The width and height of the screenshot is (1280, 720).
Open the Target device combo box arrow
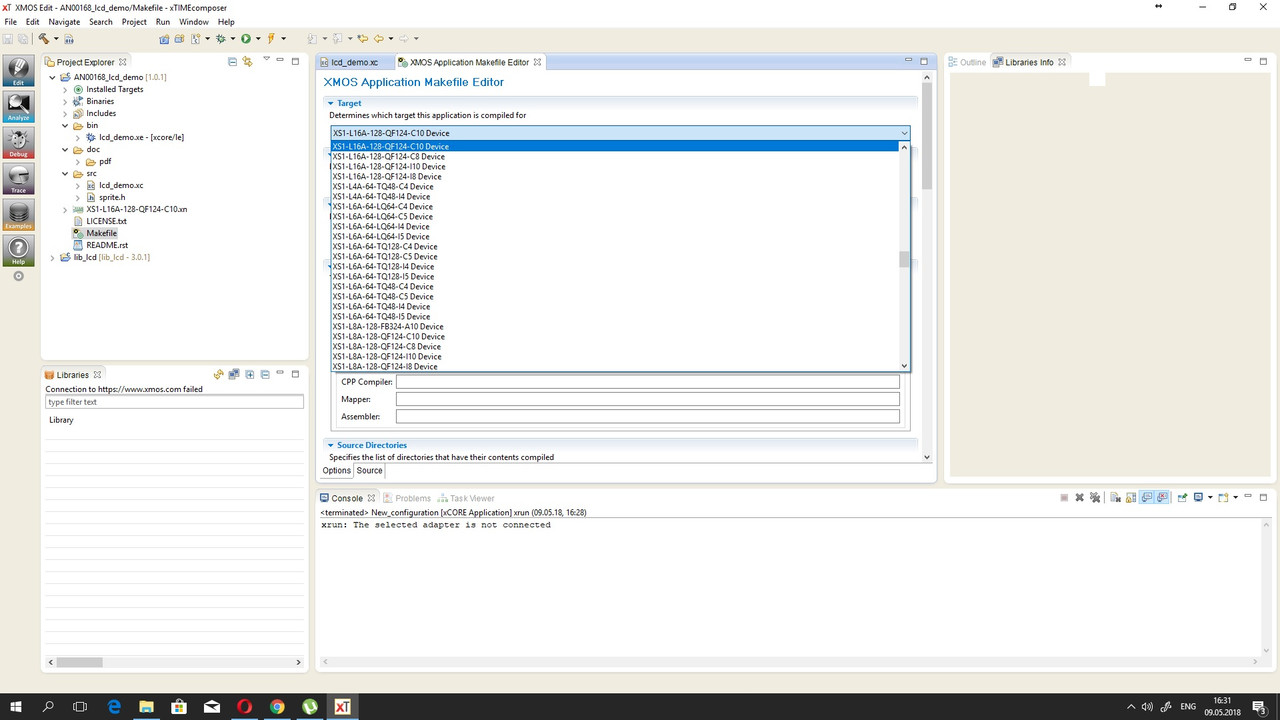(x=904, y=133)
